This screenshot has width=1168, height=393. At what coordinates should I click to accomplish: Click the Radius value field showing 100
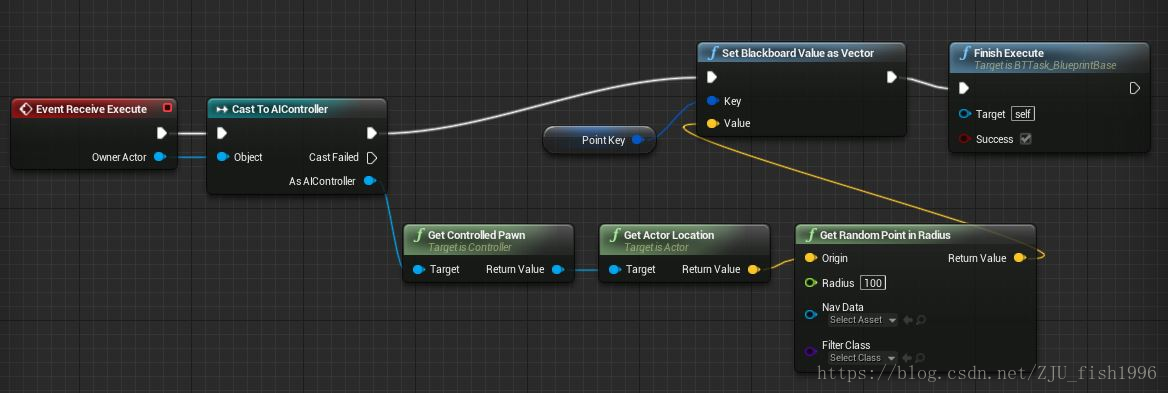[x=872, y=284]
